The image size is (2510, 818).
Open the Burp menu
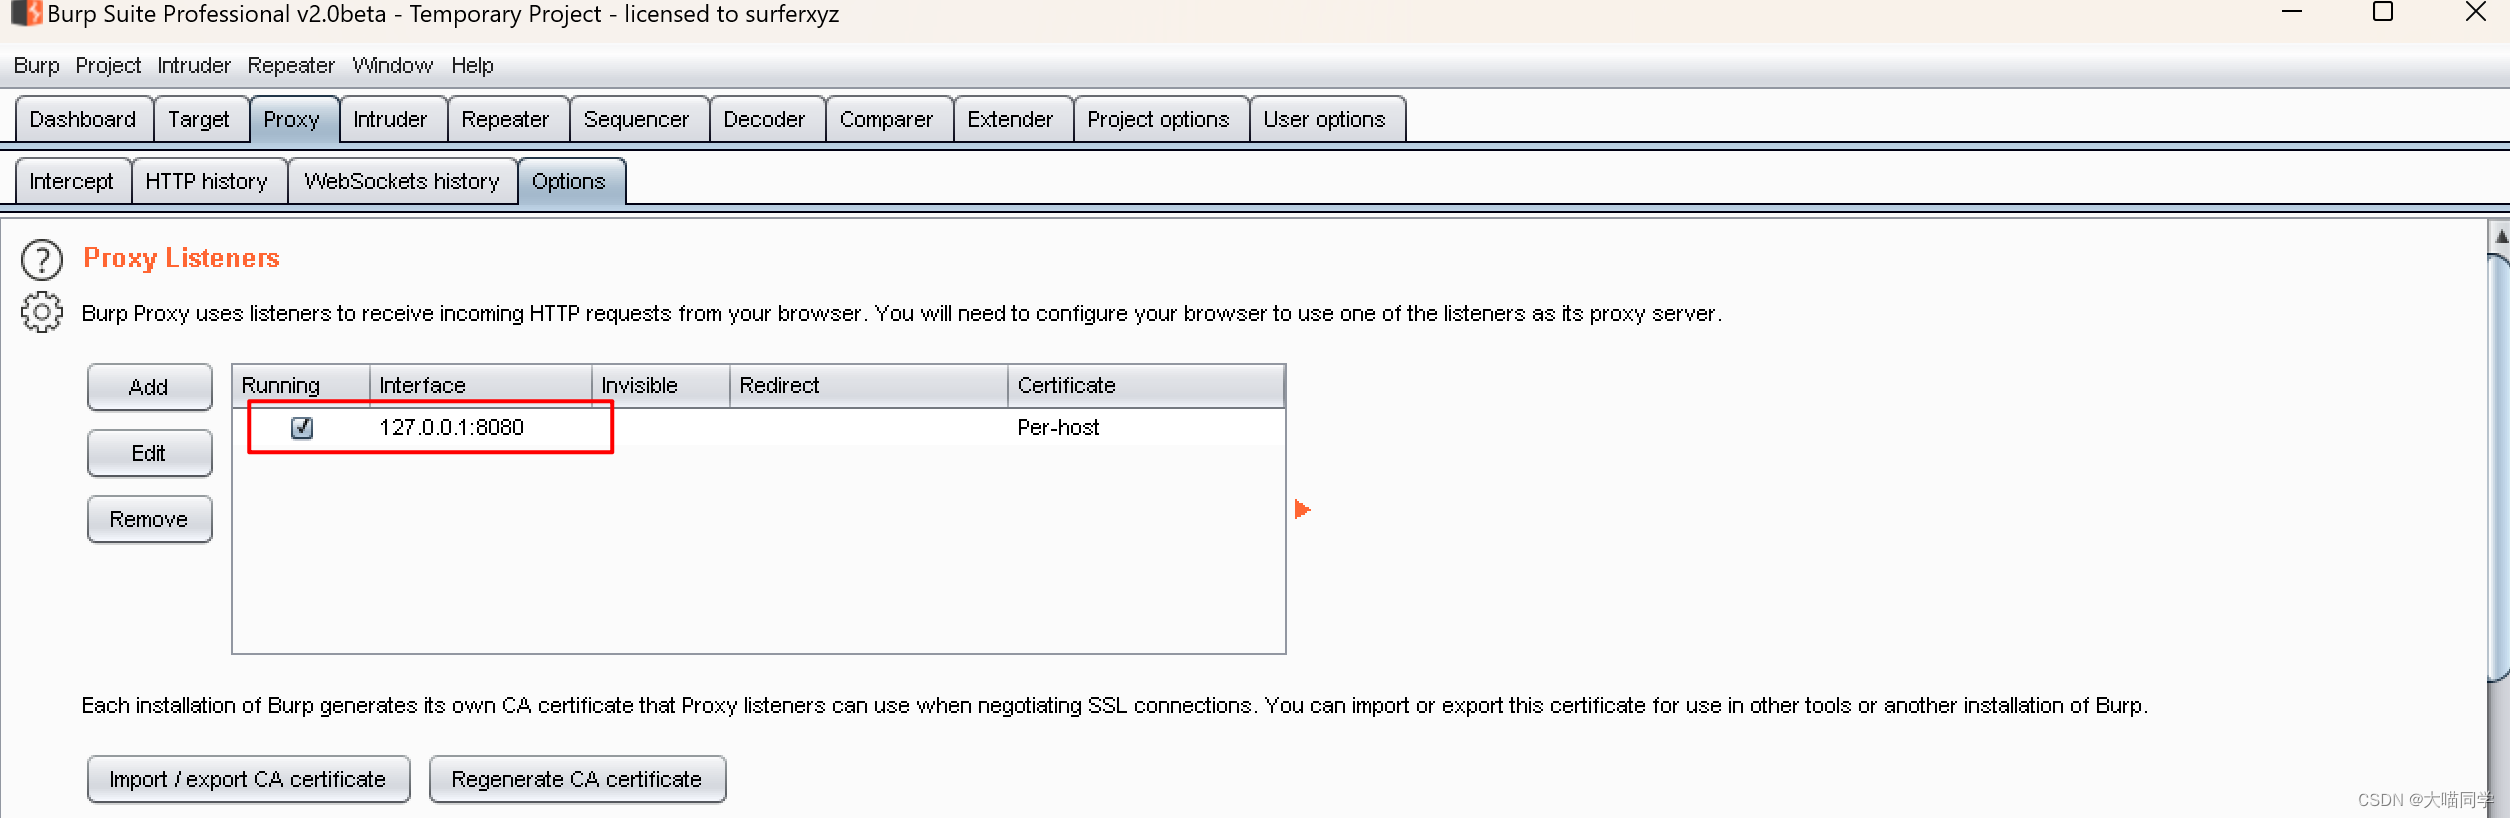pos(37,66)
